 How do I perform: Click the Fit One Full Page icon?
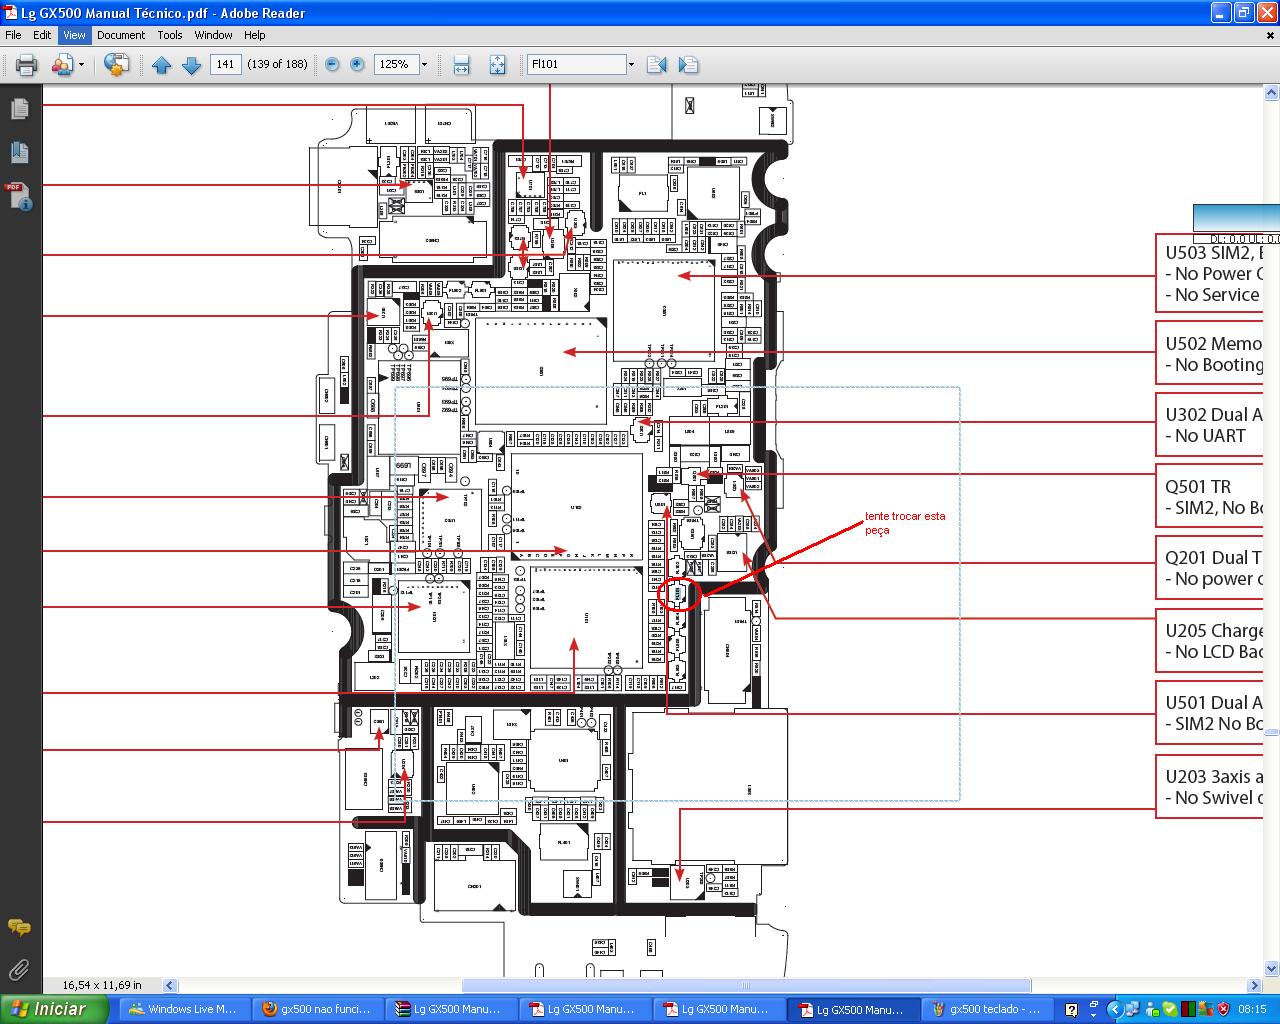tap(497, 65)
